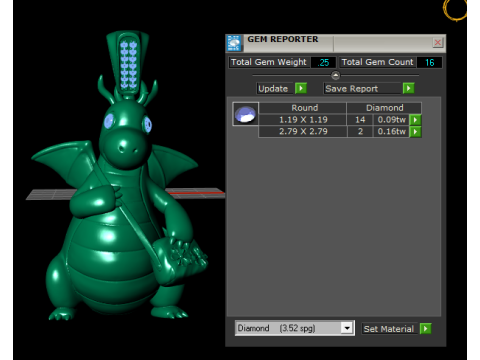Click the Total Gem Count label

[x=377, y=62]
